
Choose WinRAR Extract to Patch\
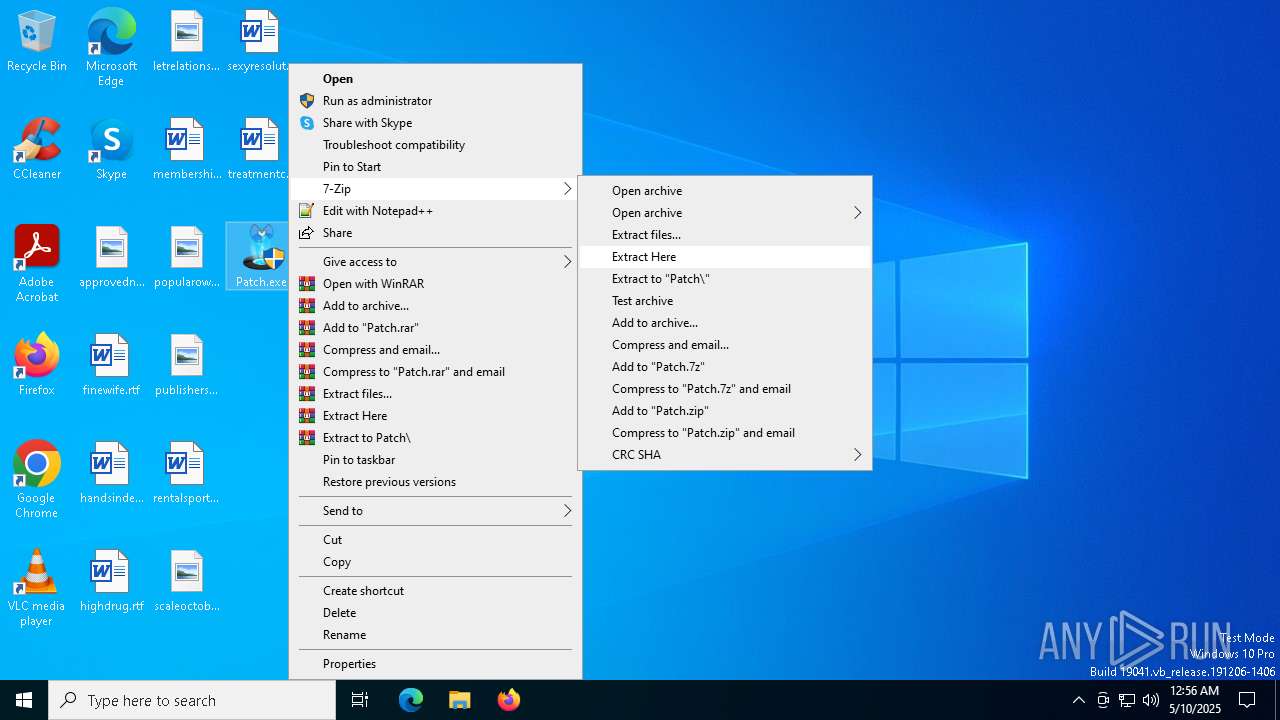435,438
